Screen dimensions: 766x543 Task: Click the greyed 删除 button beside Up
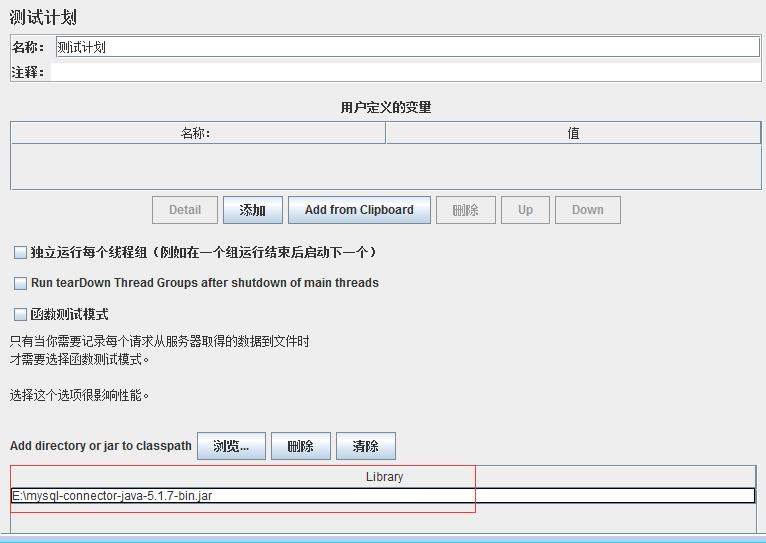(x=466, y=210)
